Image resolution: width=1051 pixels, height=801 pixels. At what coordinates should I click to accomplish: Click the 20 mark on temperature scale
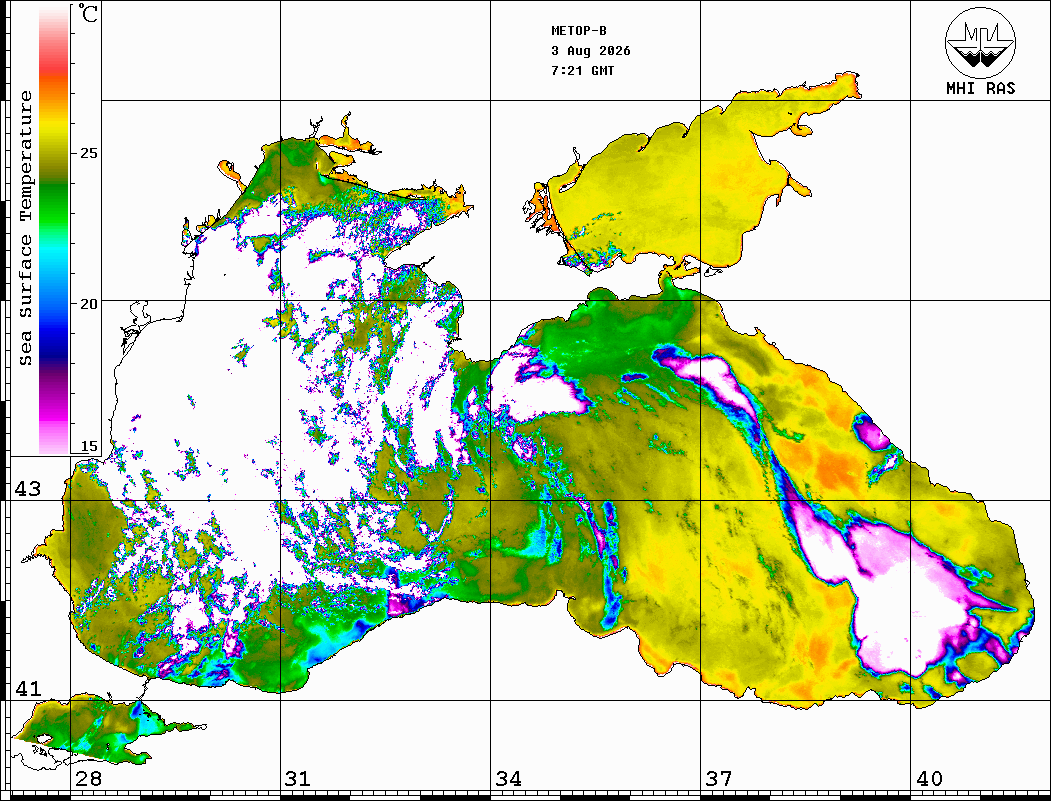[x=88, y=304]
